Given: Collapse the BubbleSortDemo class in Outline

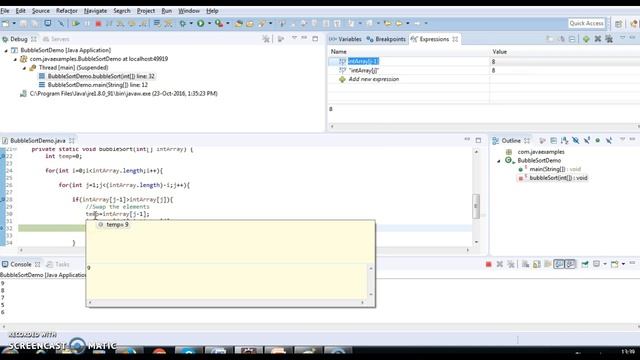Looking at the screenshot, I should pos(498,161).
